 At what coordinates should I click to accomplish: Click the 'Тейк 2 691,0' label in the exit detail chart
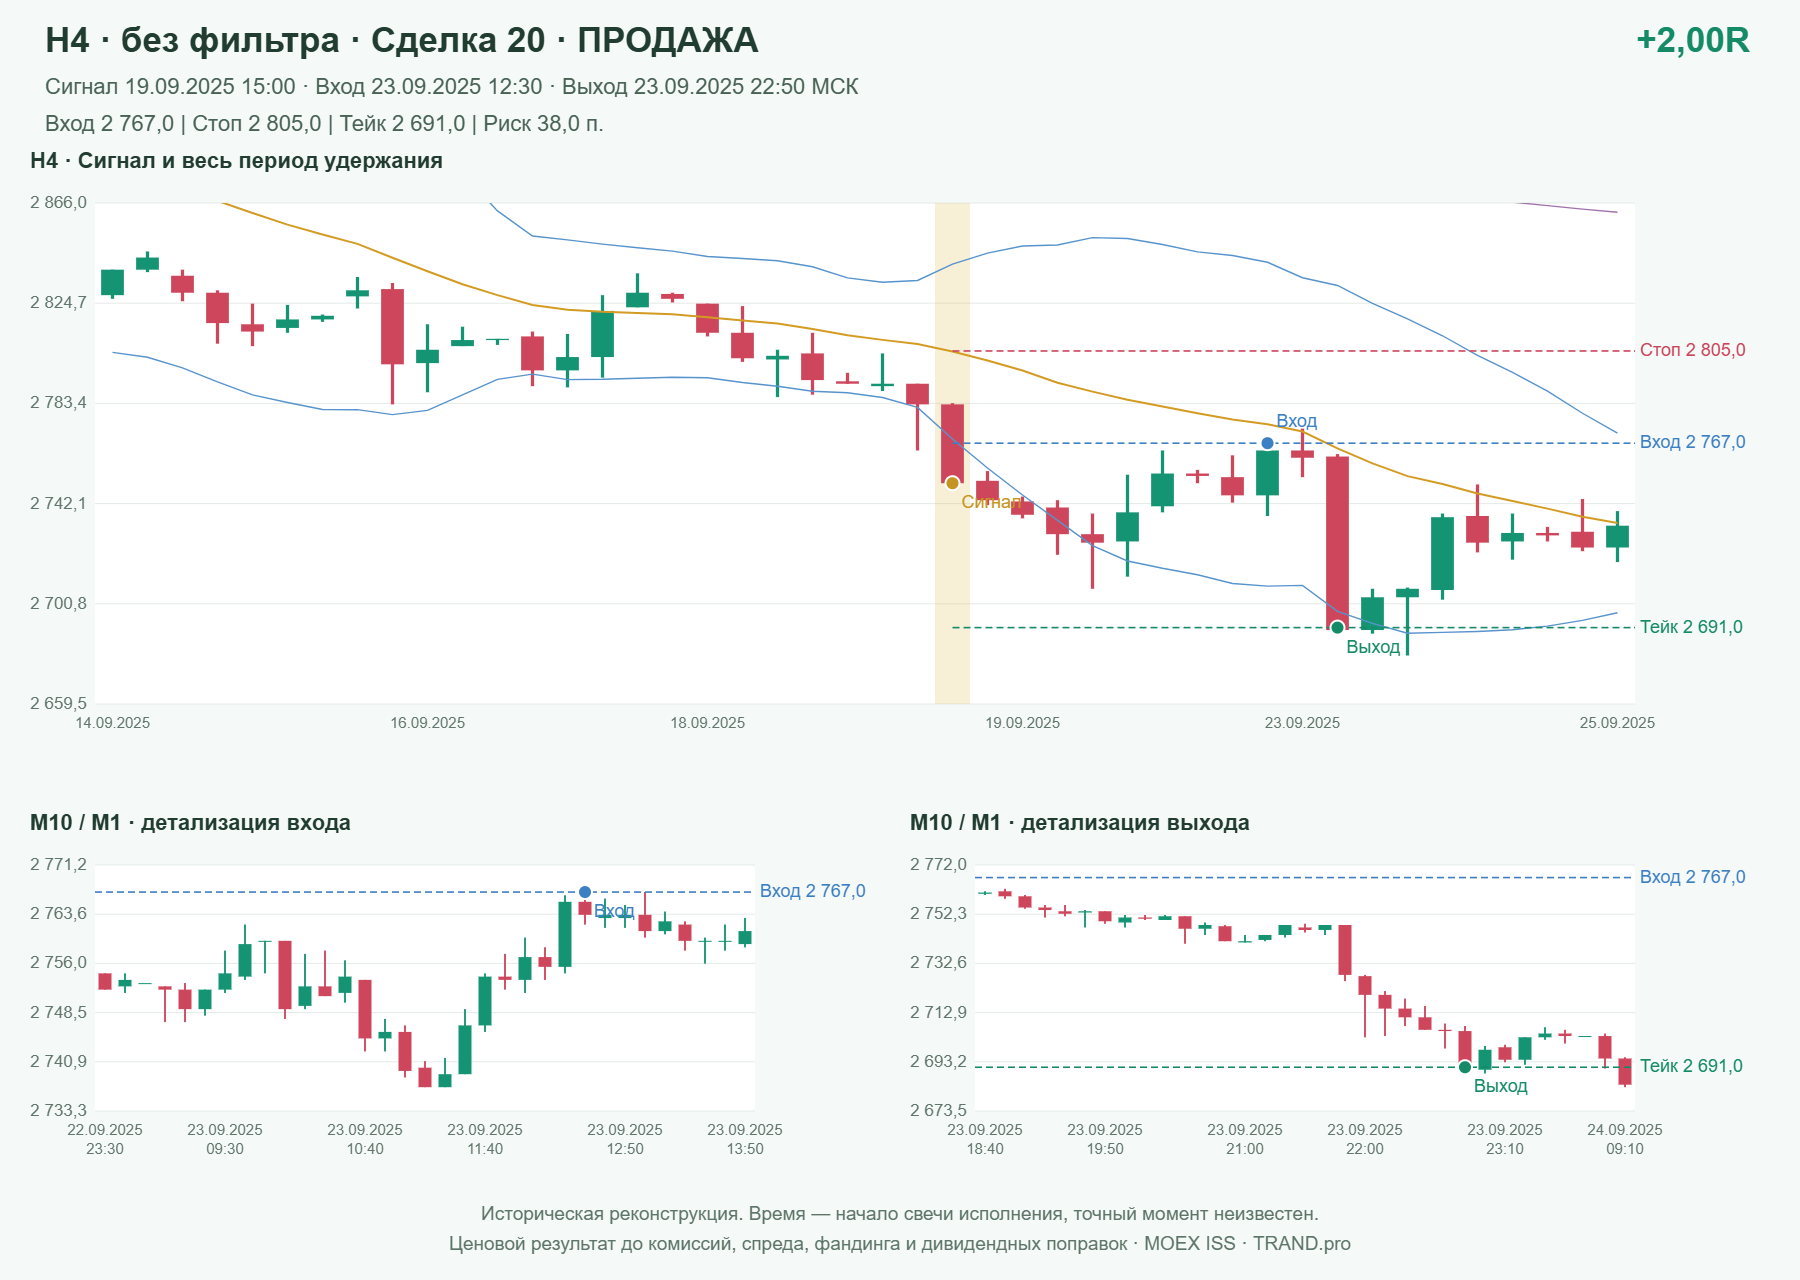click(1691, 1066)
